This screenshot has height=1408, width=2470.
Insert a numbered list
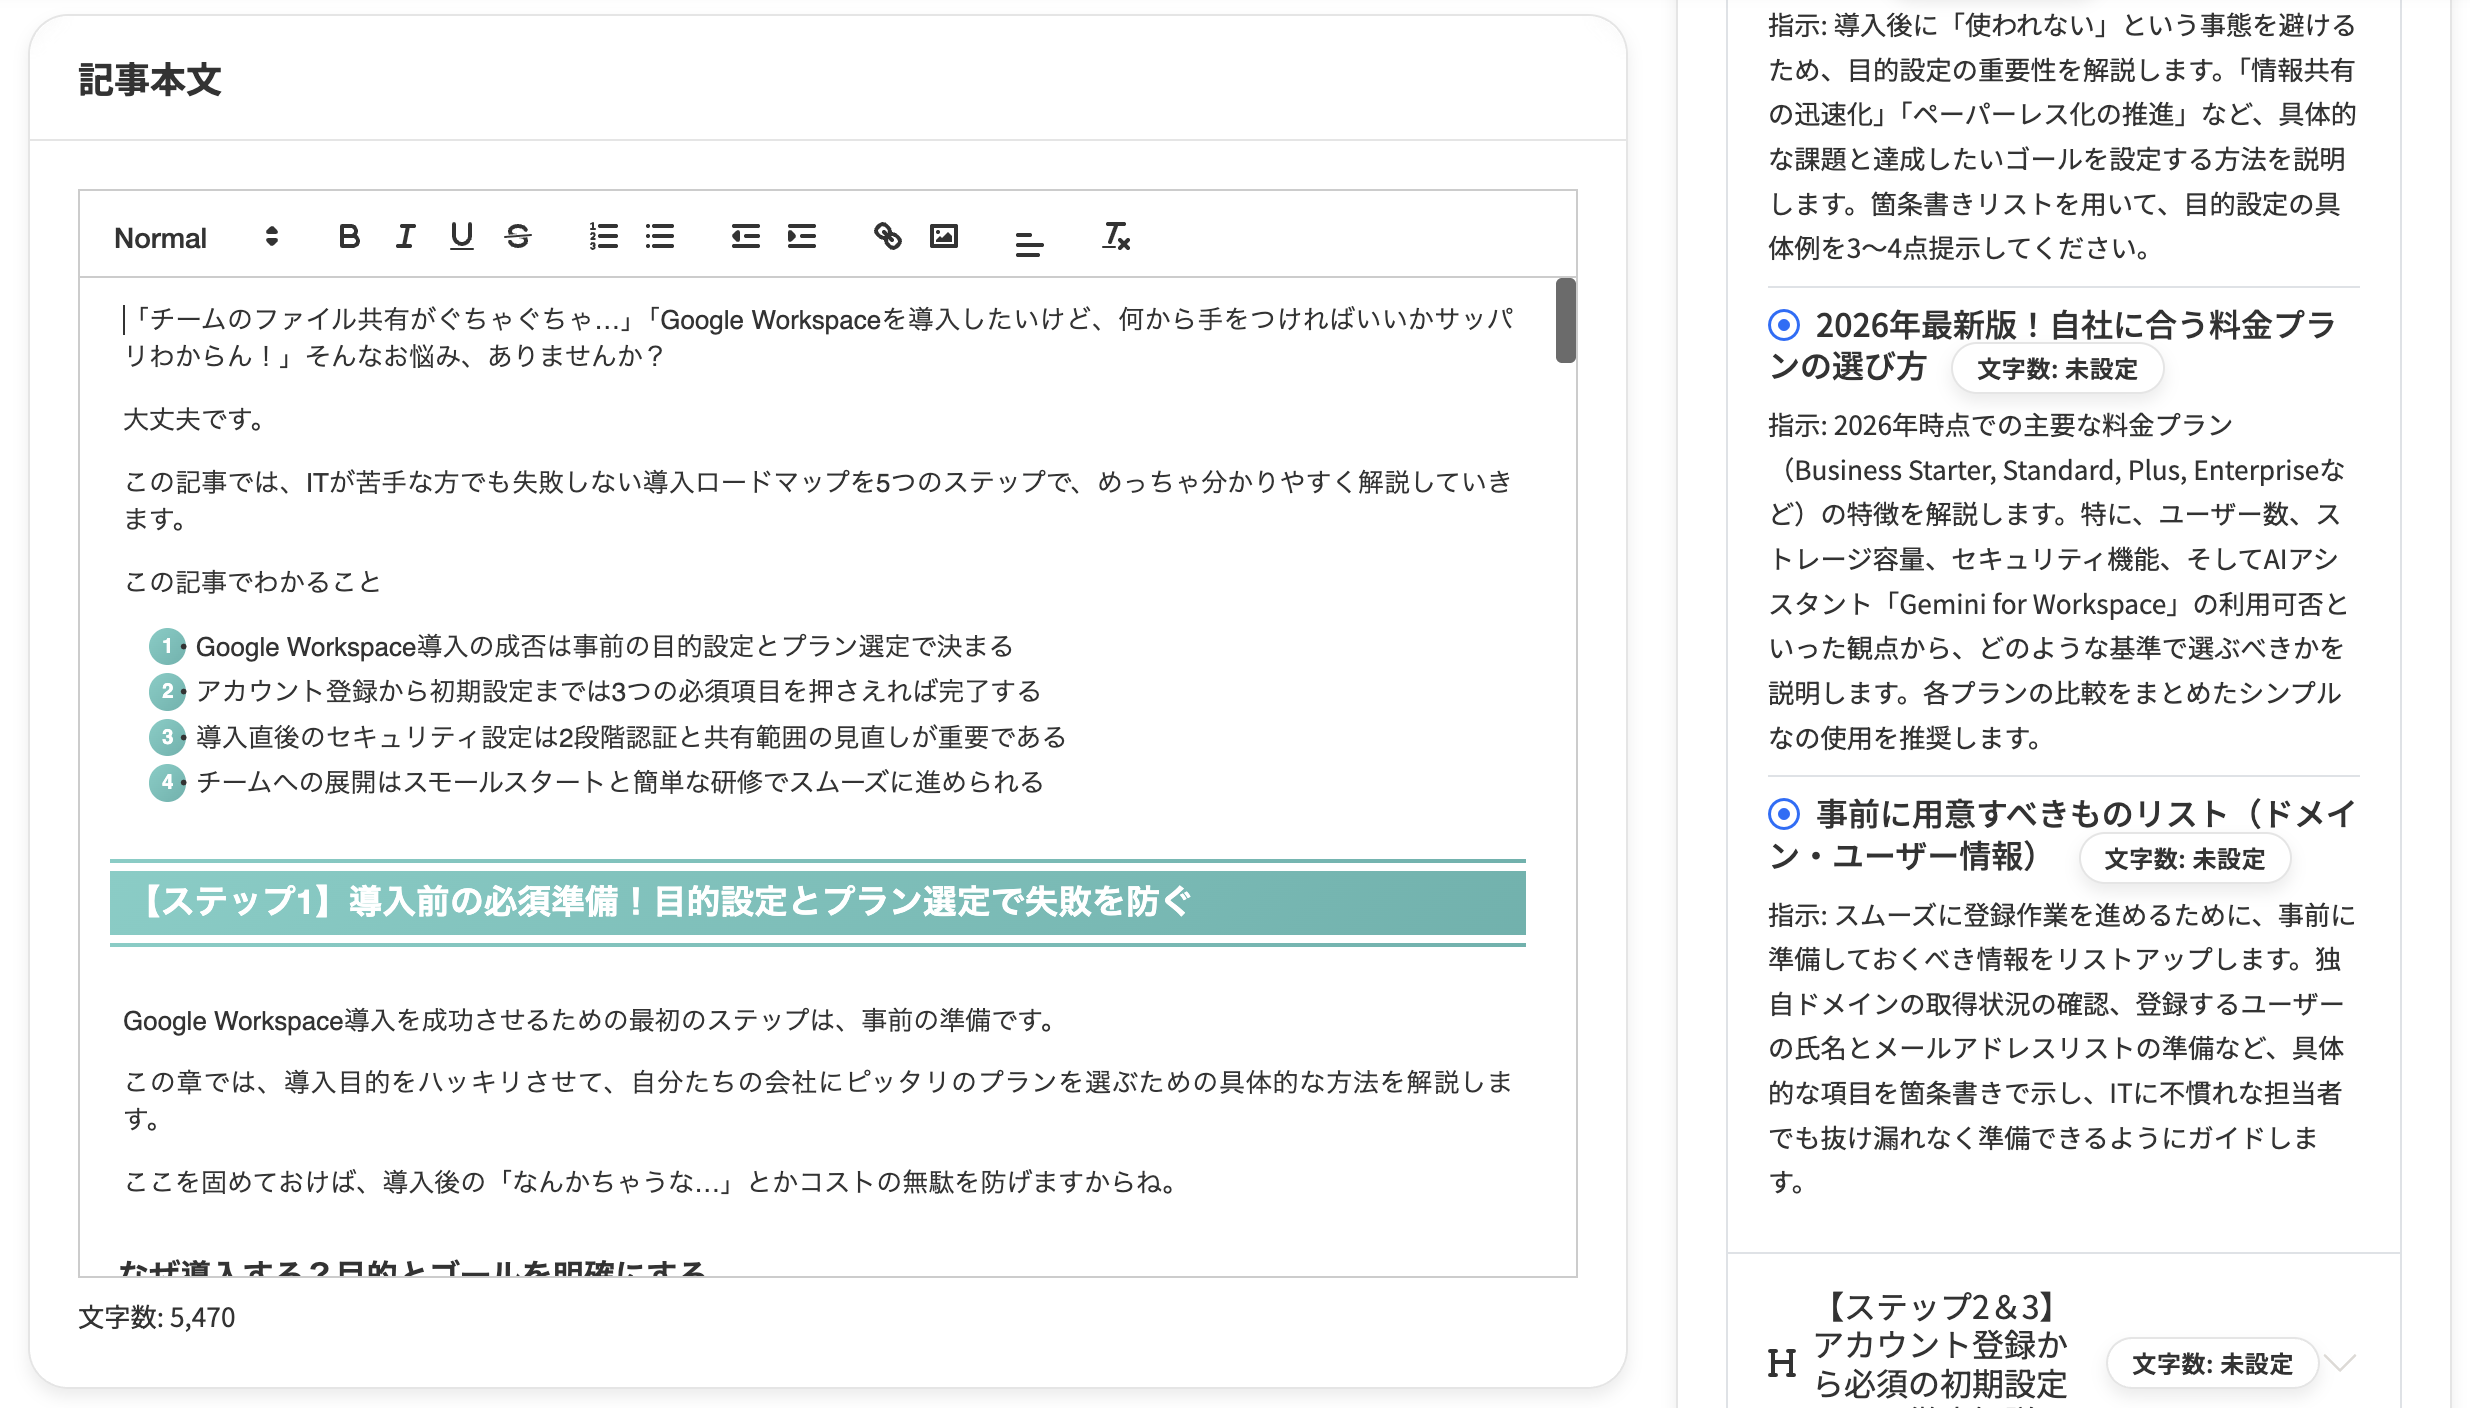(x=604, y=237)
